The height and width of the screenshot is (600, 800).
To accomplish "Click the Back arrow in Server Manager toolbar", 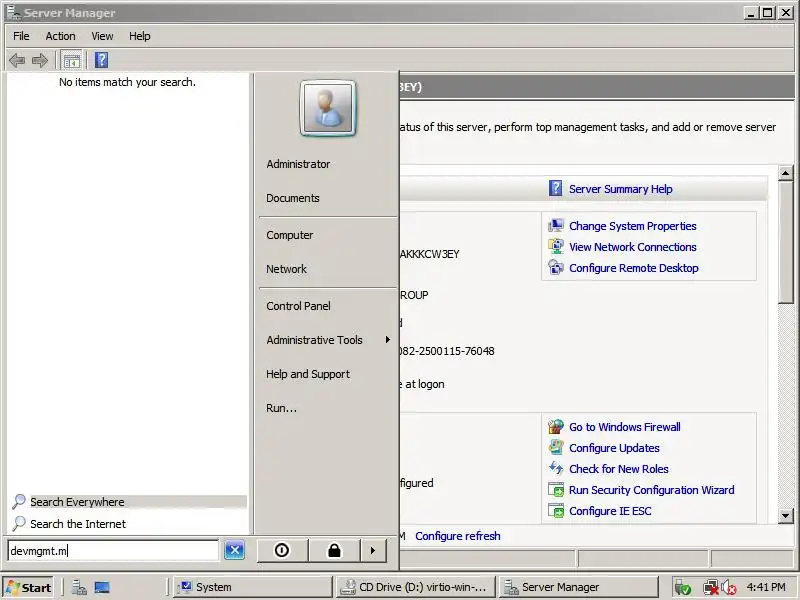I will (x=17, y=60).
